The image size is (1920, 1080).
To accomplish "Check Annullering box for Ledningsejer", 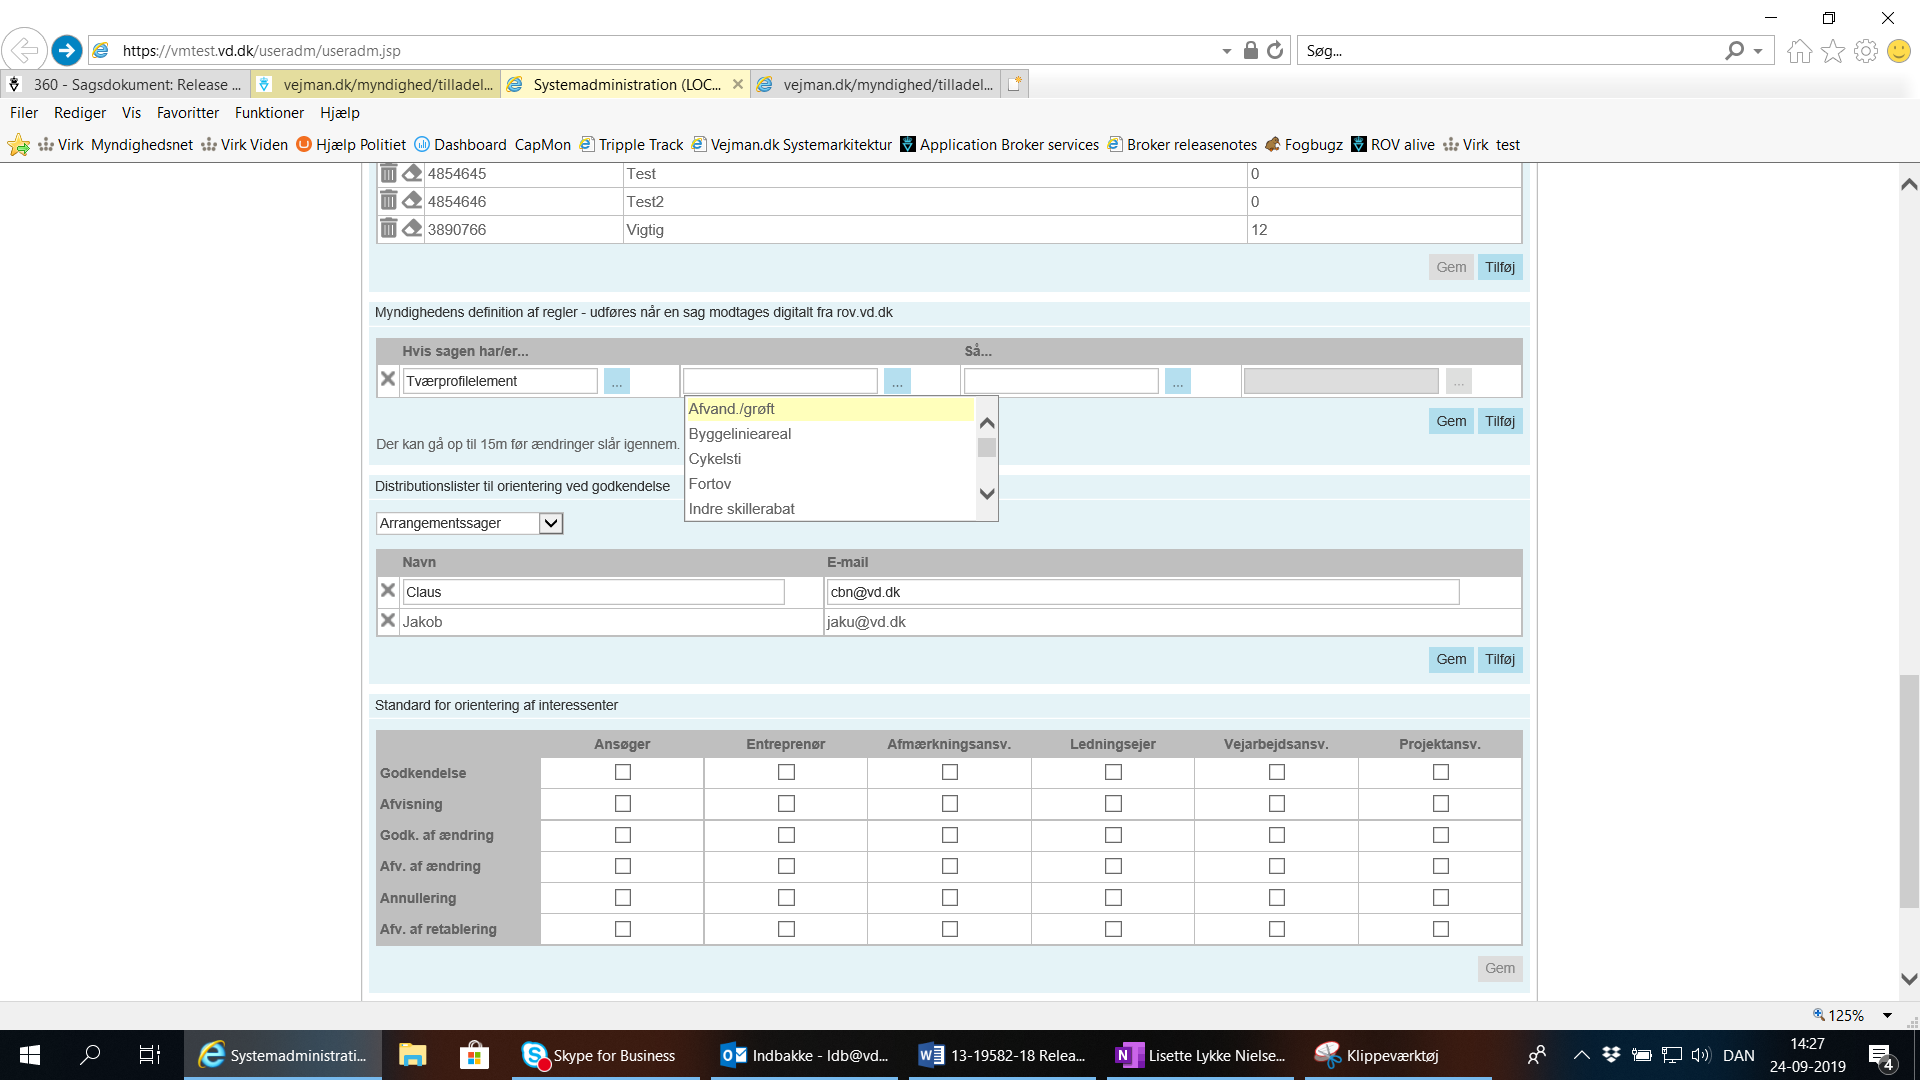I will pyautogui.click(x=1113, y=897).
